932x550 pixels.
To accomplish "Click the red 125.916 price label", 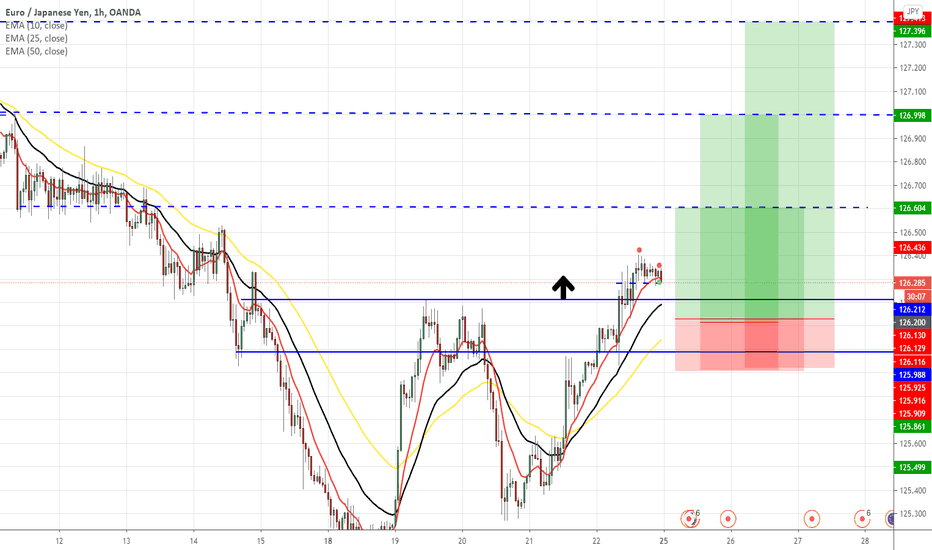I will tap(912, 401).
